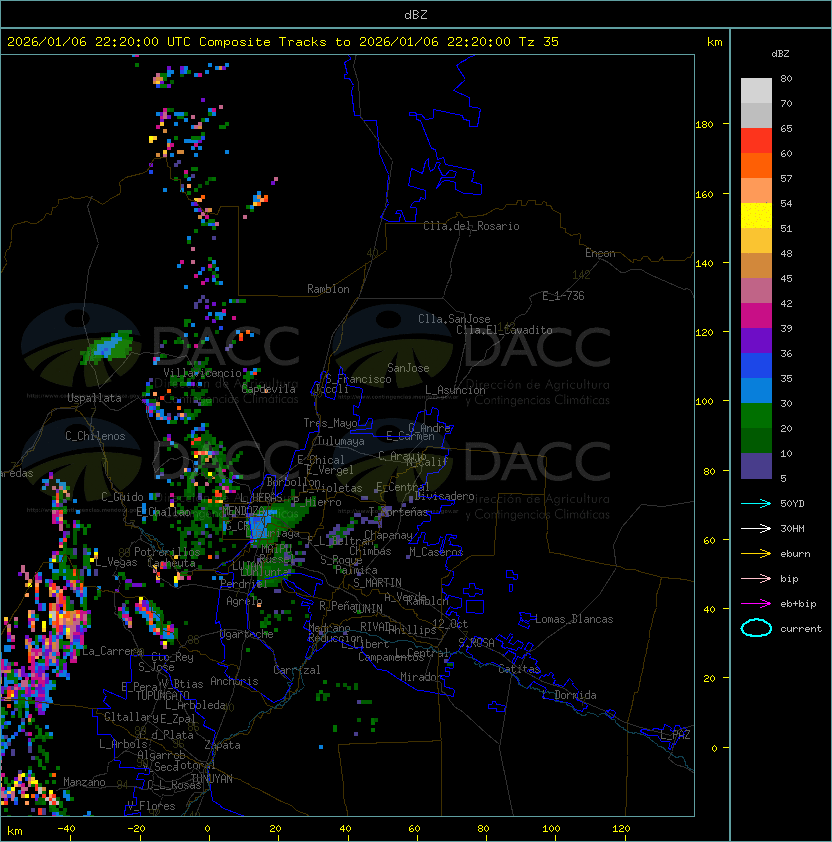
Task: Click the Zapata map label
Action: [222, 745]
